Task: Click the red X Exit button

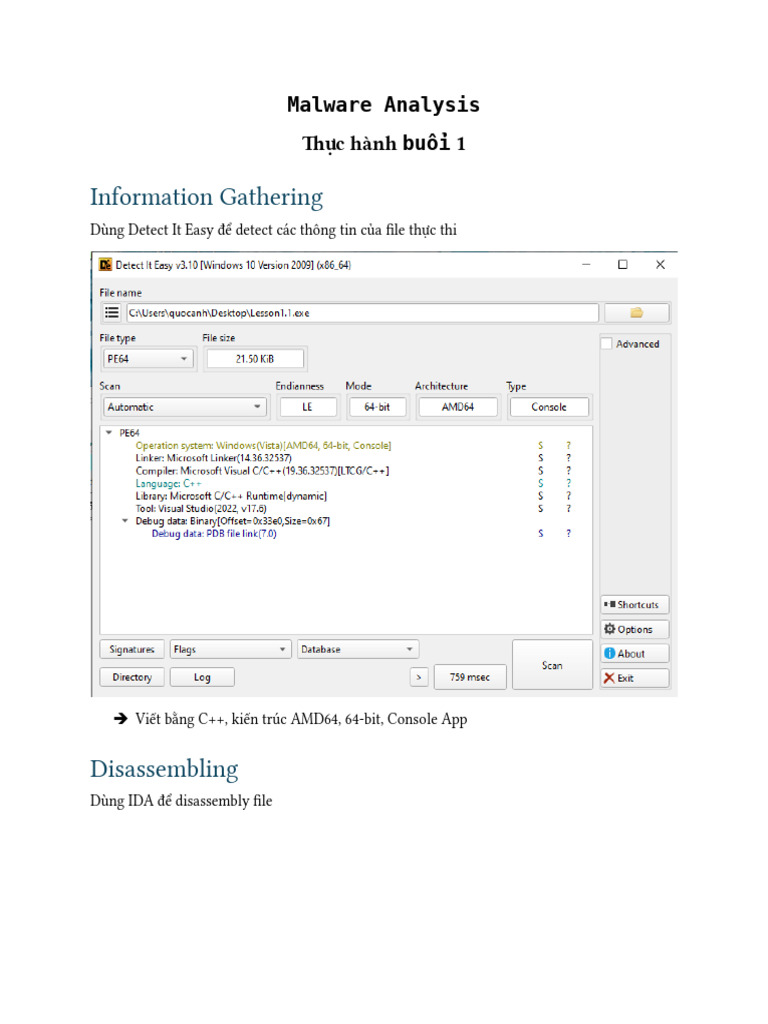Action: point(634,678)
